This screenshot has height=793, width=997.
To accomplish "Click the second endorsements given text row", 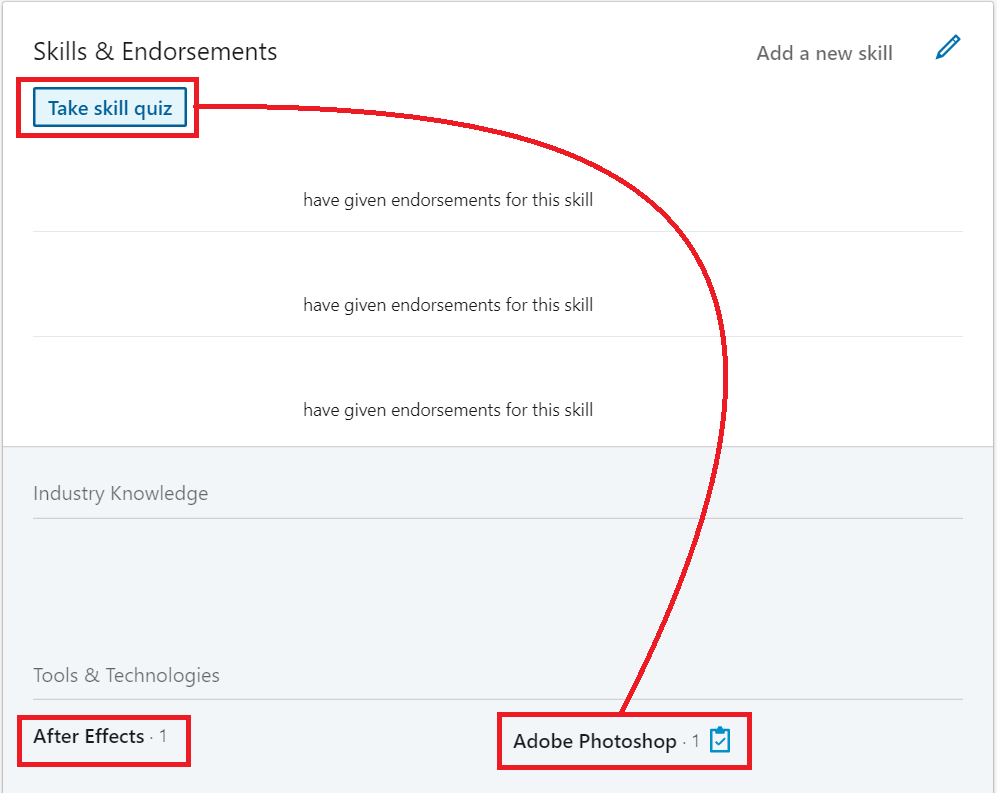I will pos(448,305).
